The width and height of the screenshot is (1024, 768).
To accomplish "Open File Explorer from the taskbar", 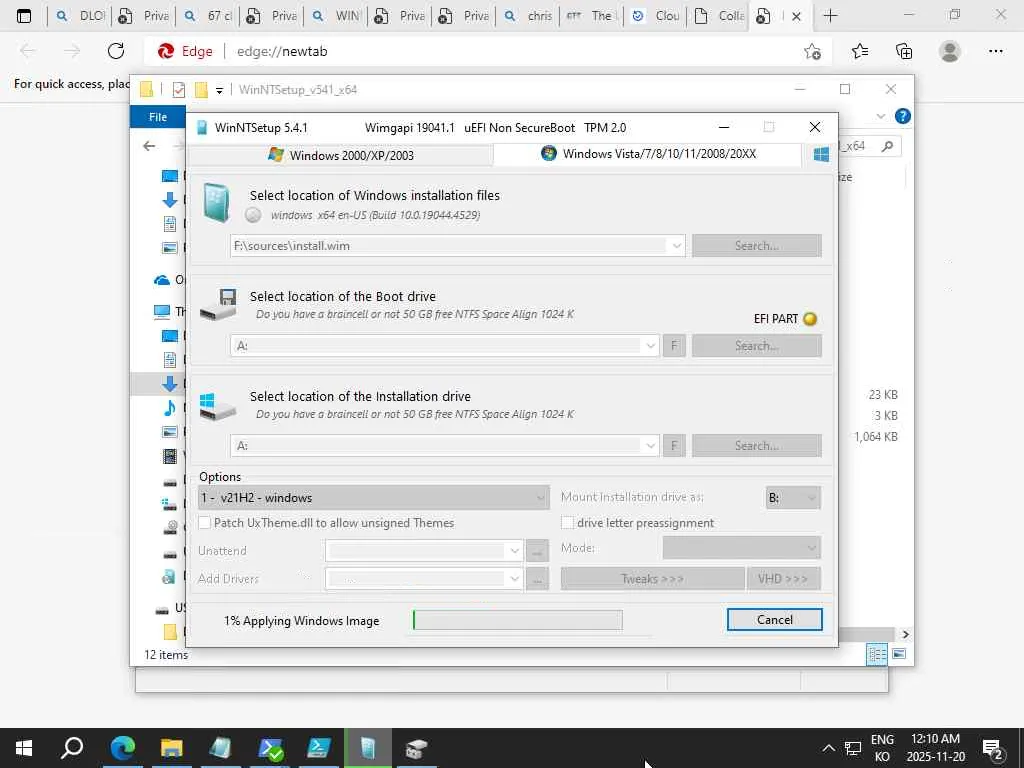I will 172,748.
